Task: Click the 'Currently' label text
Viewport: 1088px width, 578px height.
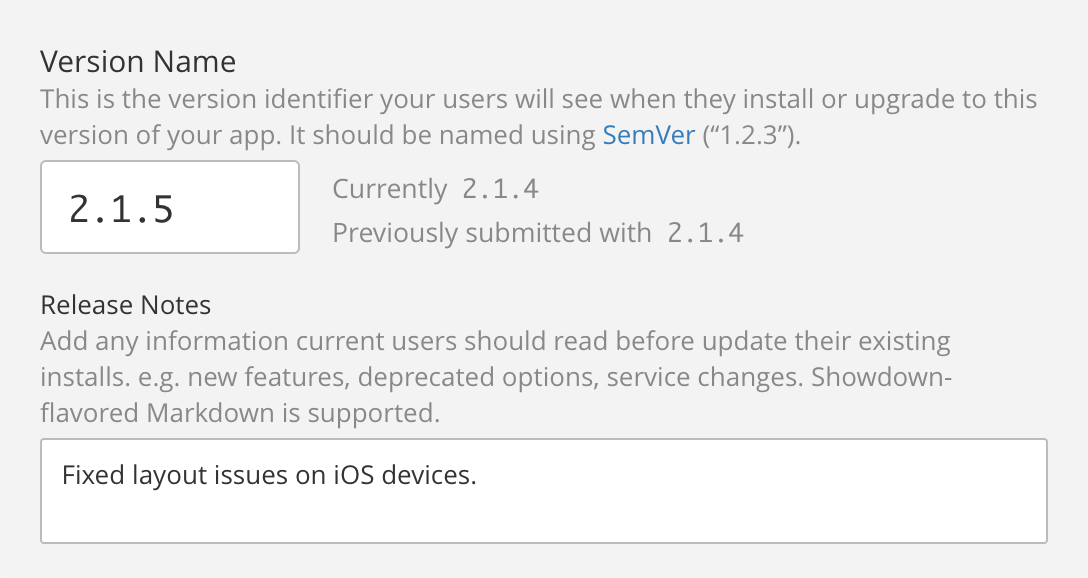Action: [390, 189]
